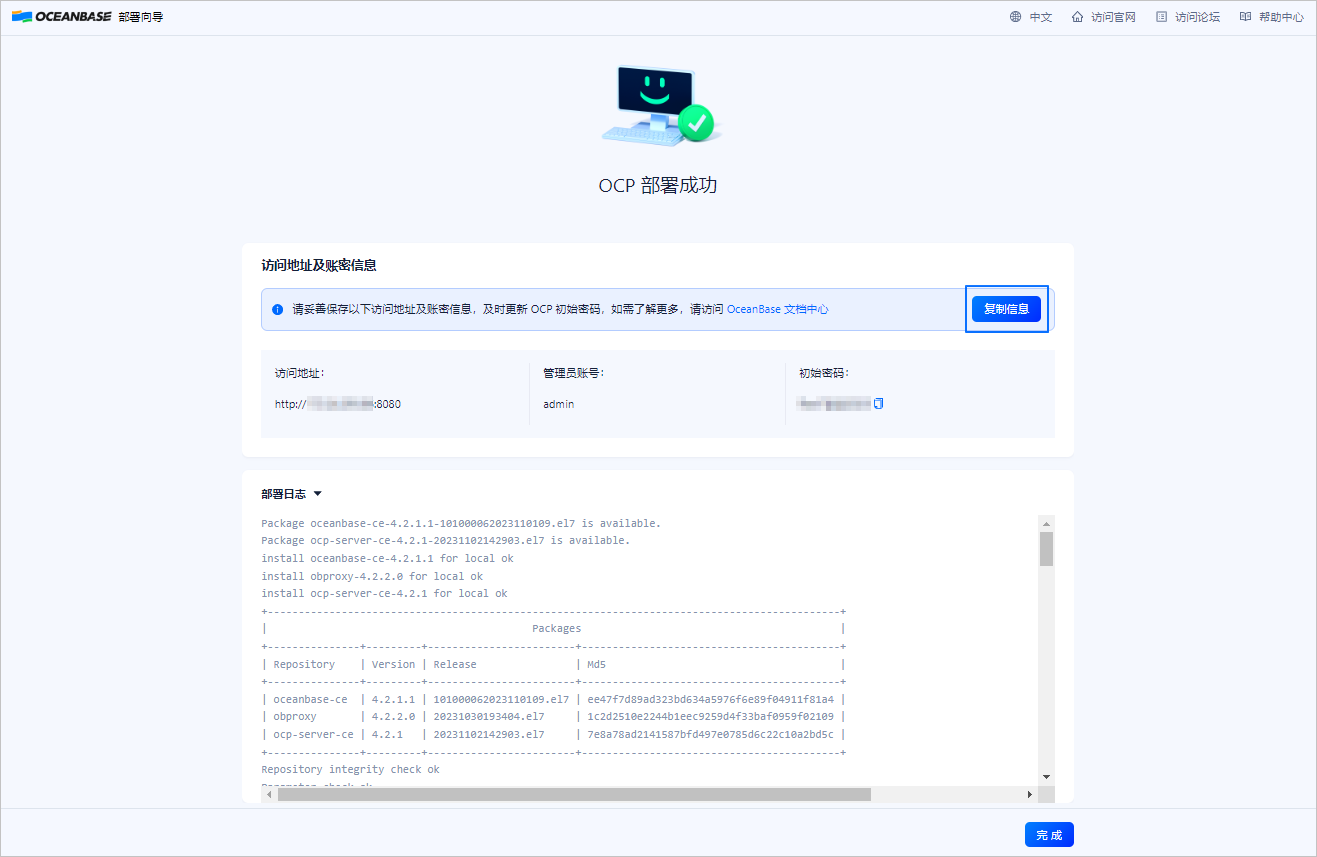Open the 访问官网 link
1317x857 pixels.
point(1114,17)
